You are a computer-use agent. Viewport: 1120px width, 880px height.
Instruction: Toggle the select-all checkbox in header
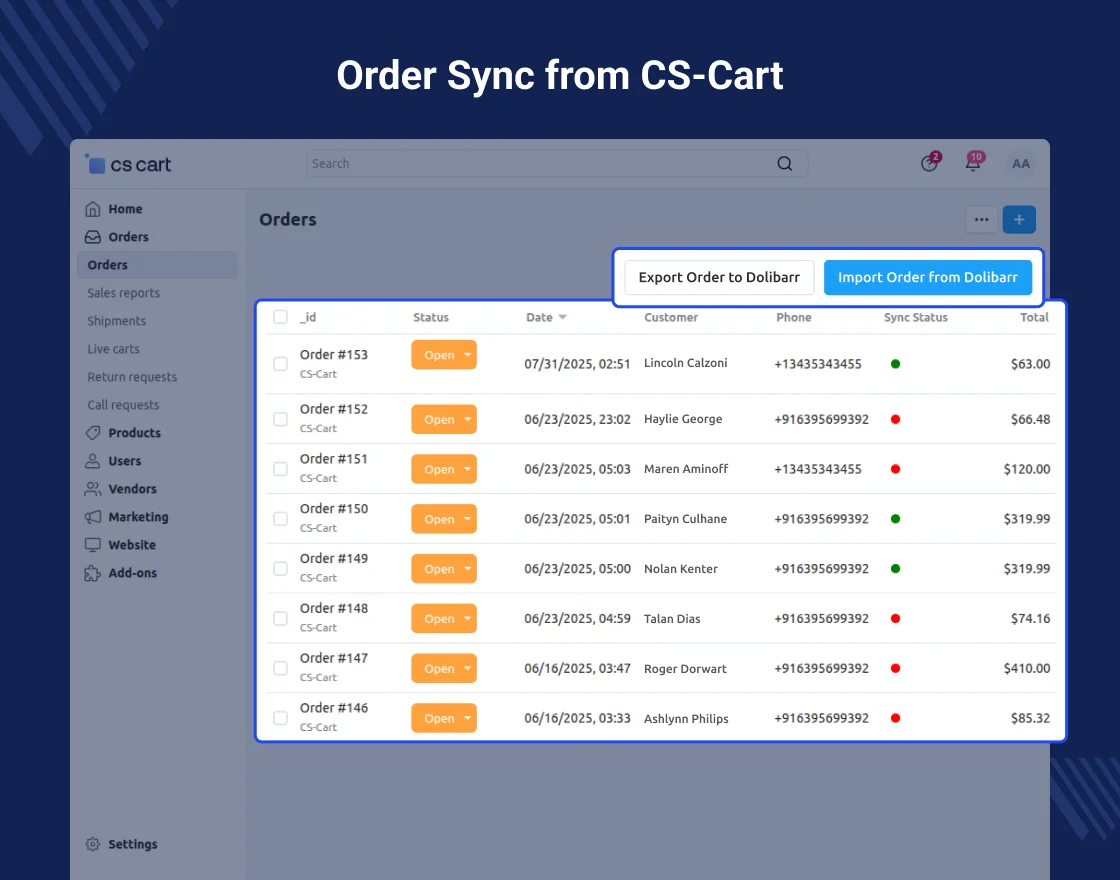(281, 317)
